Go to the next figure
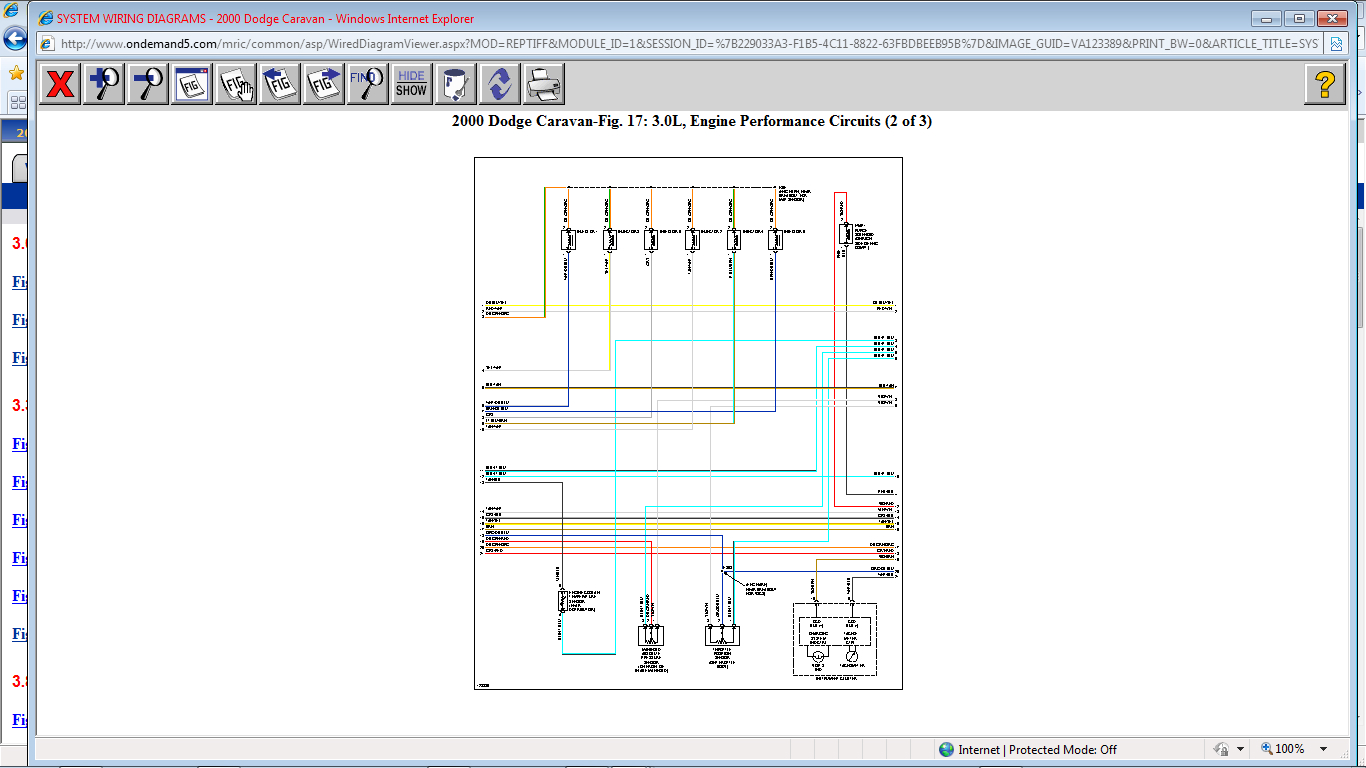Screen dimensions: 1366x768 tap(324, 84)
